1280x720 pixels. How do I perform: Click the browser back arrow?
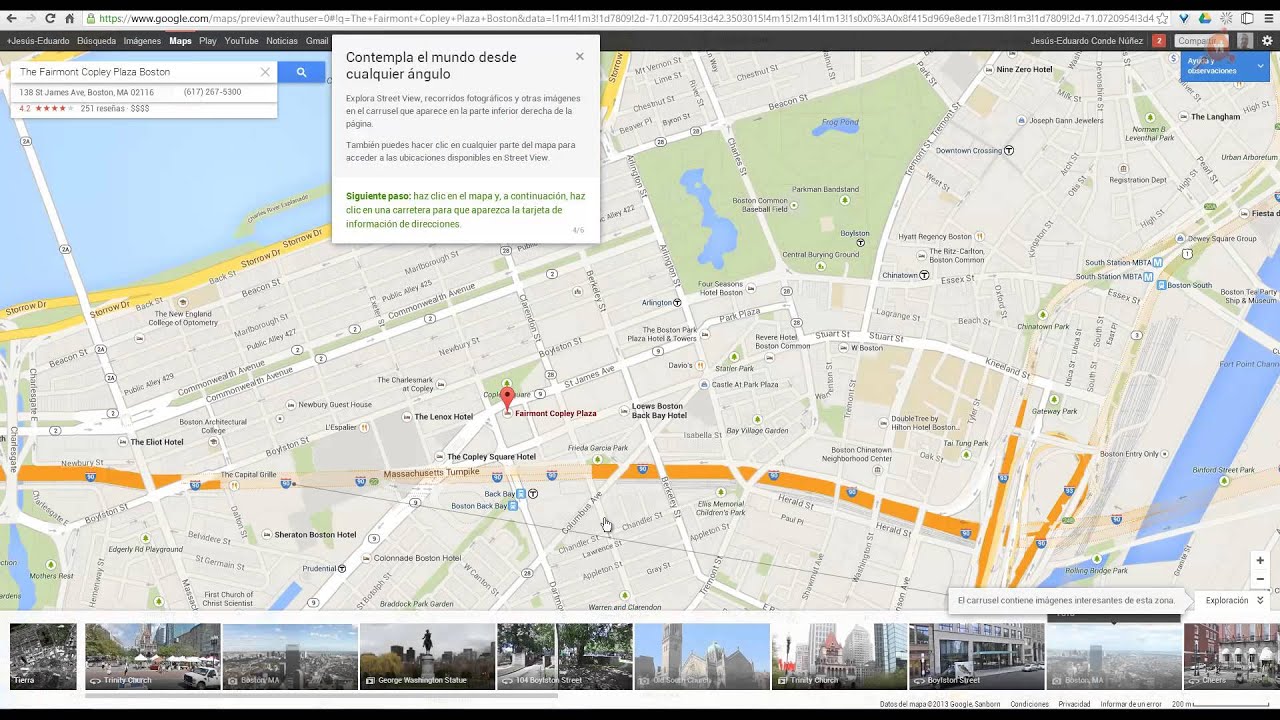11,18
